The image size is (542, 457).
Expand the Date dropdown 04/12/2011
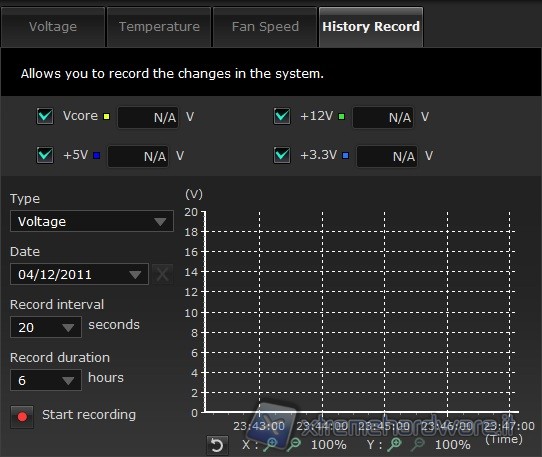(80, 274)
